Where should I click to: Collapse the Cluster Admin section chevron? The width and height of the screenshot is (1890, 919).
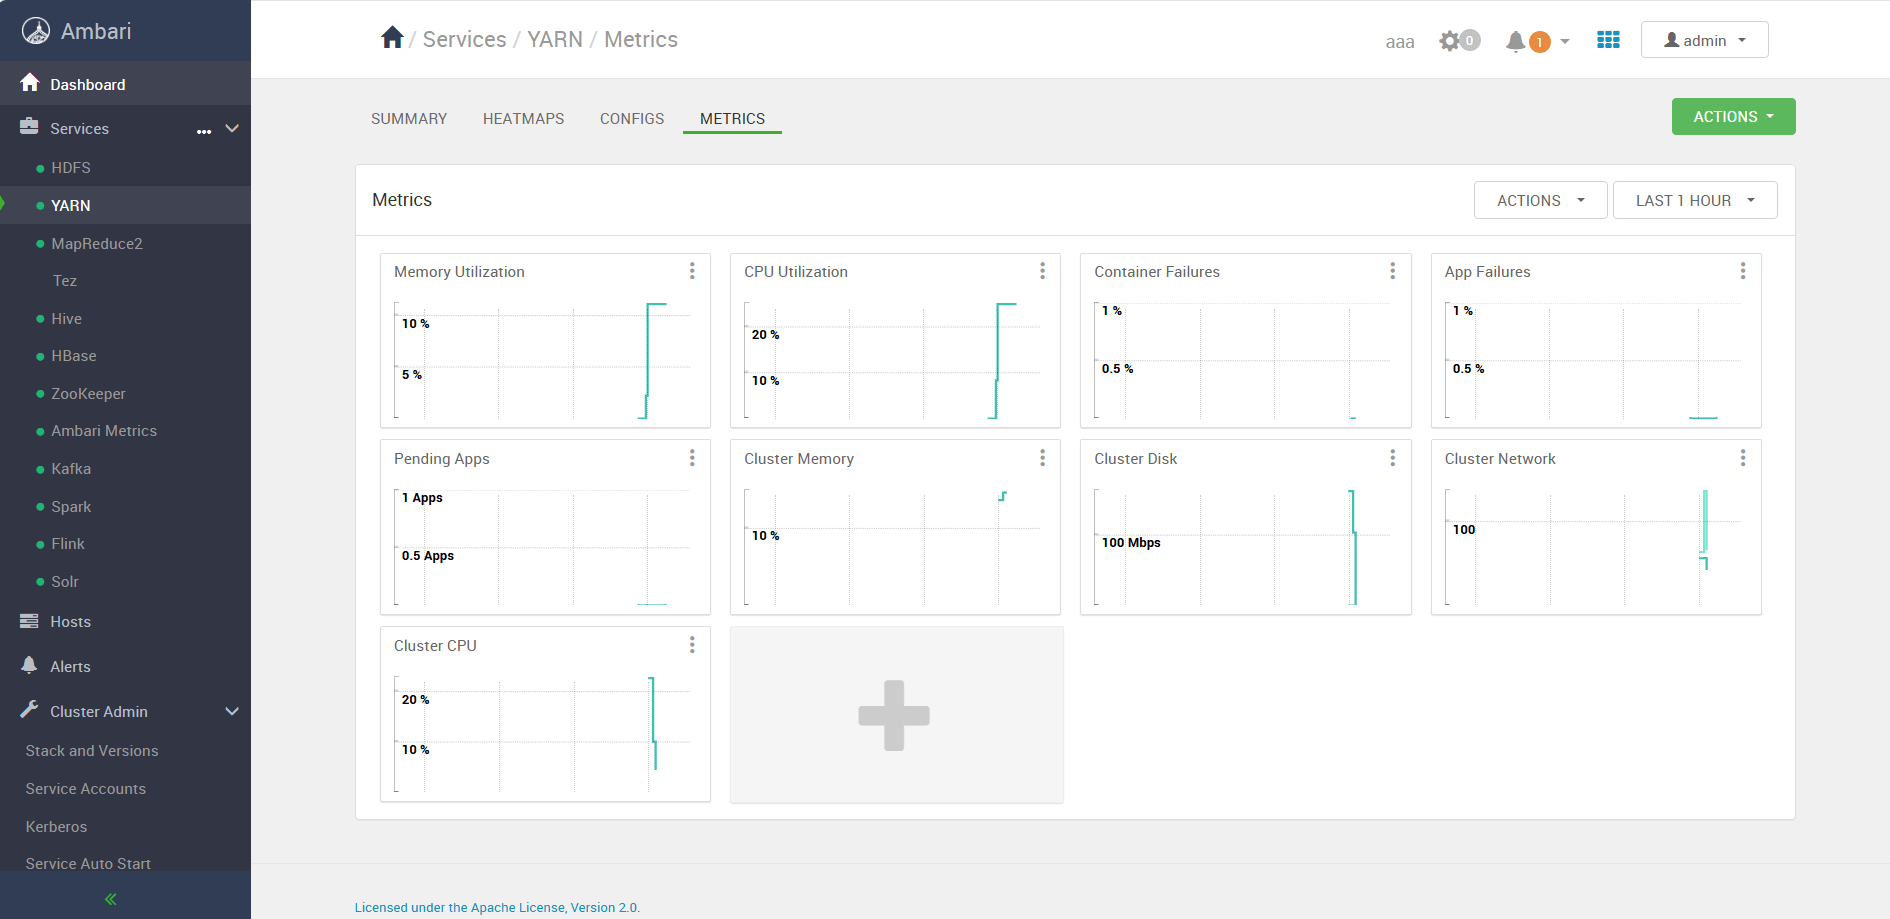coord(232,711)
